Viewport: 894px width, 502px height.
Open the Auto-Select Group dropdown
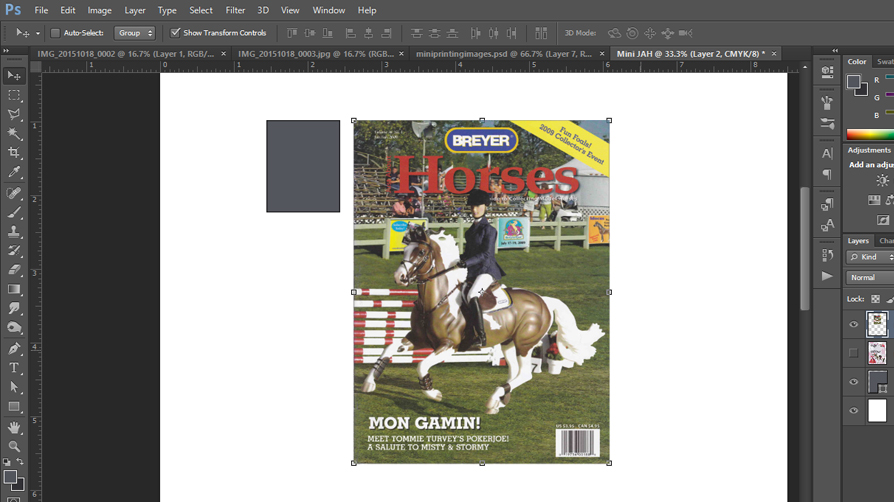click(134, 33)
